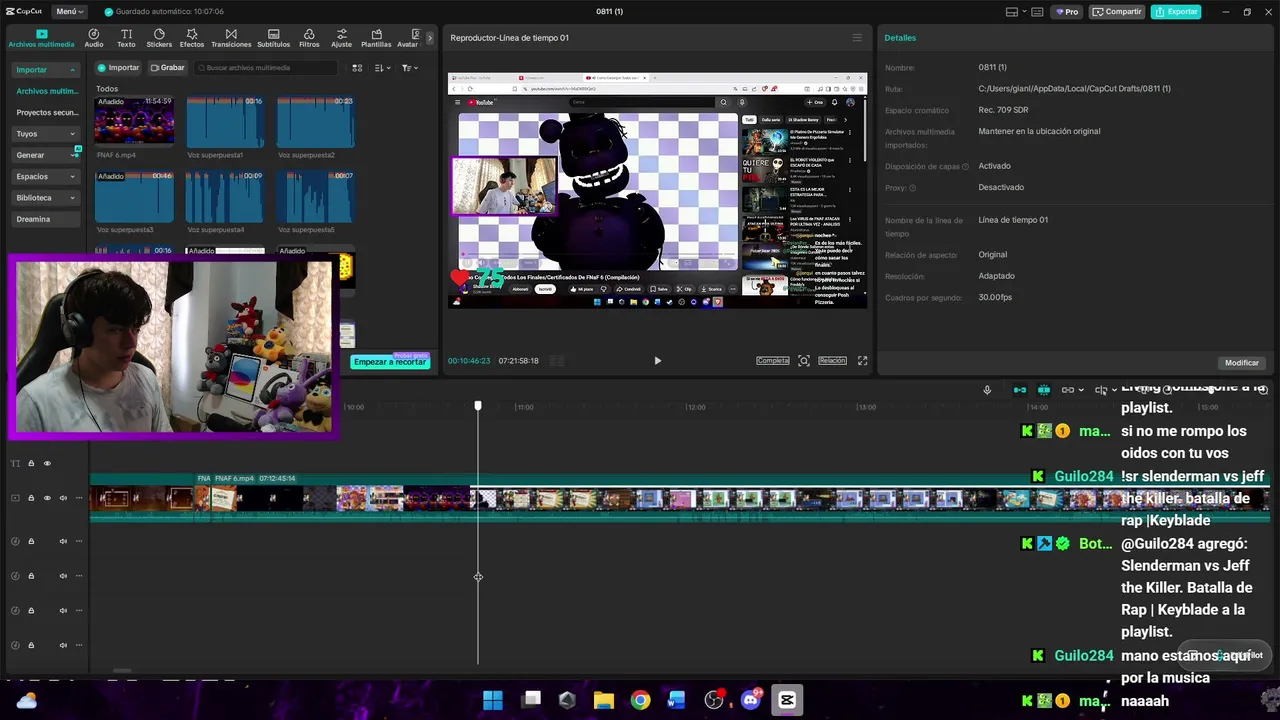Click the Empezar a recortar button

tap(390, 362)
